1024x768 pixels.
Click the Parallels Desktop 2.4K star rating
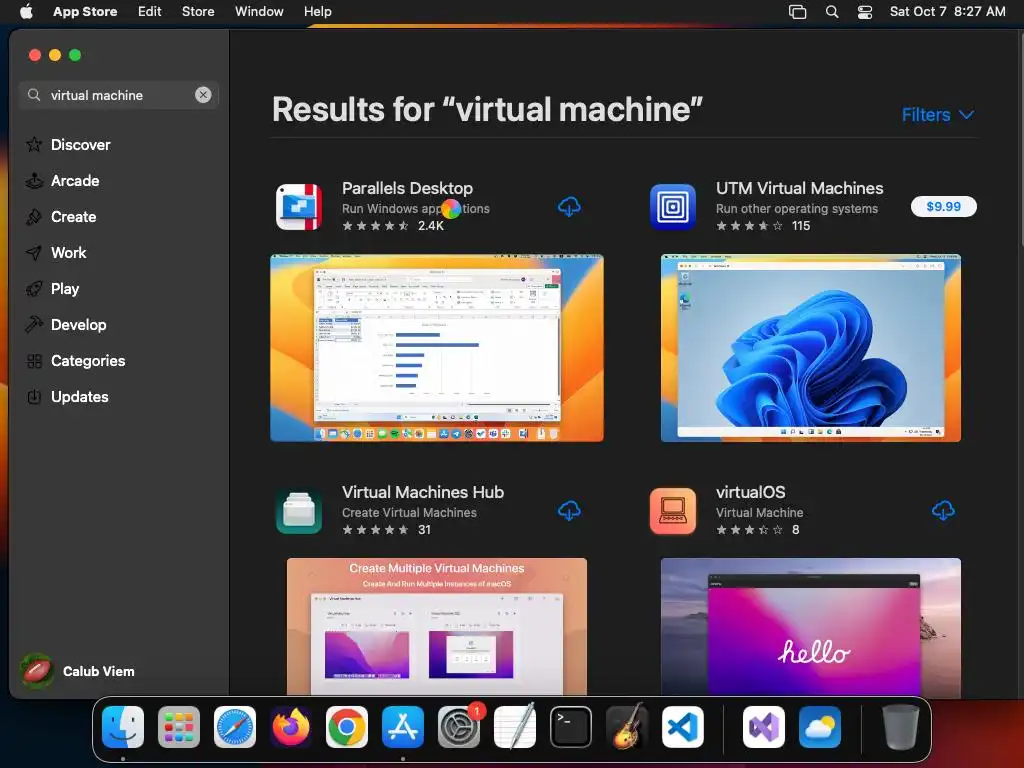(x=393, y=226)
